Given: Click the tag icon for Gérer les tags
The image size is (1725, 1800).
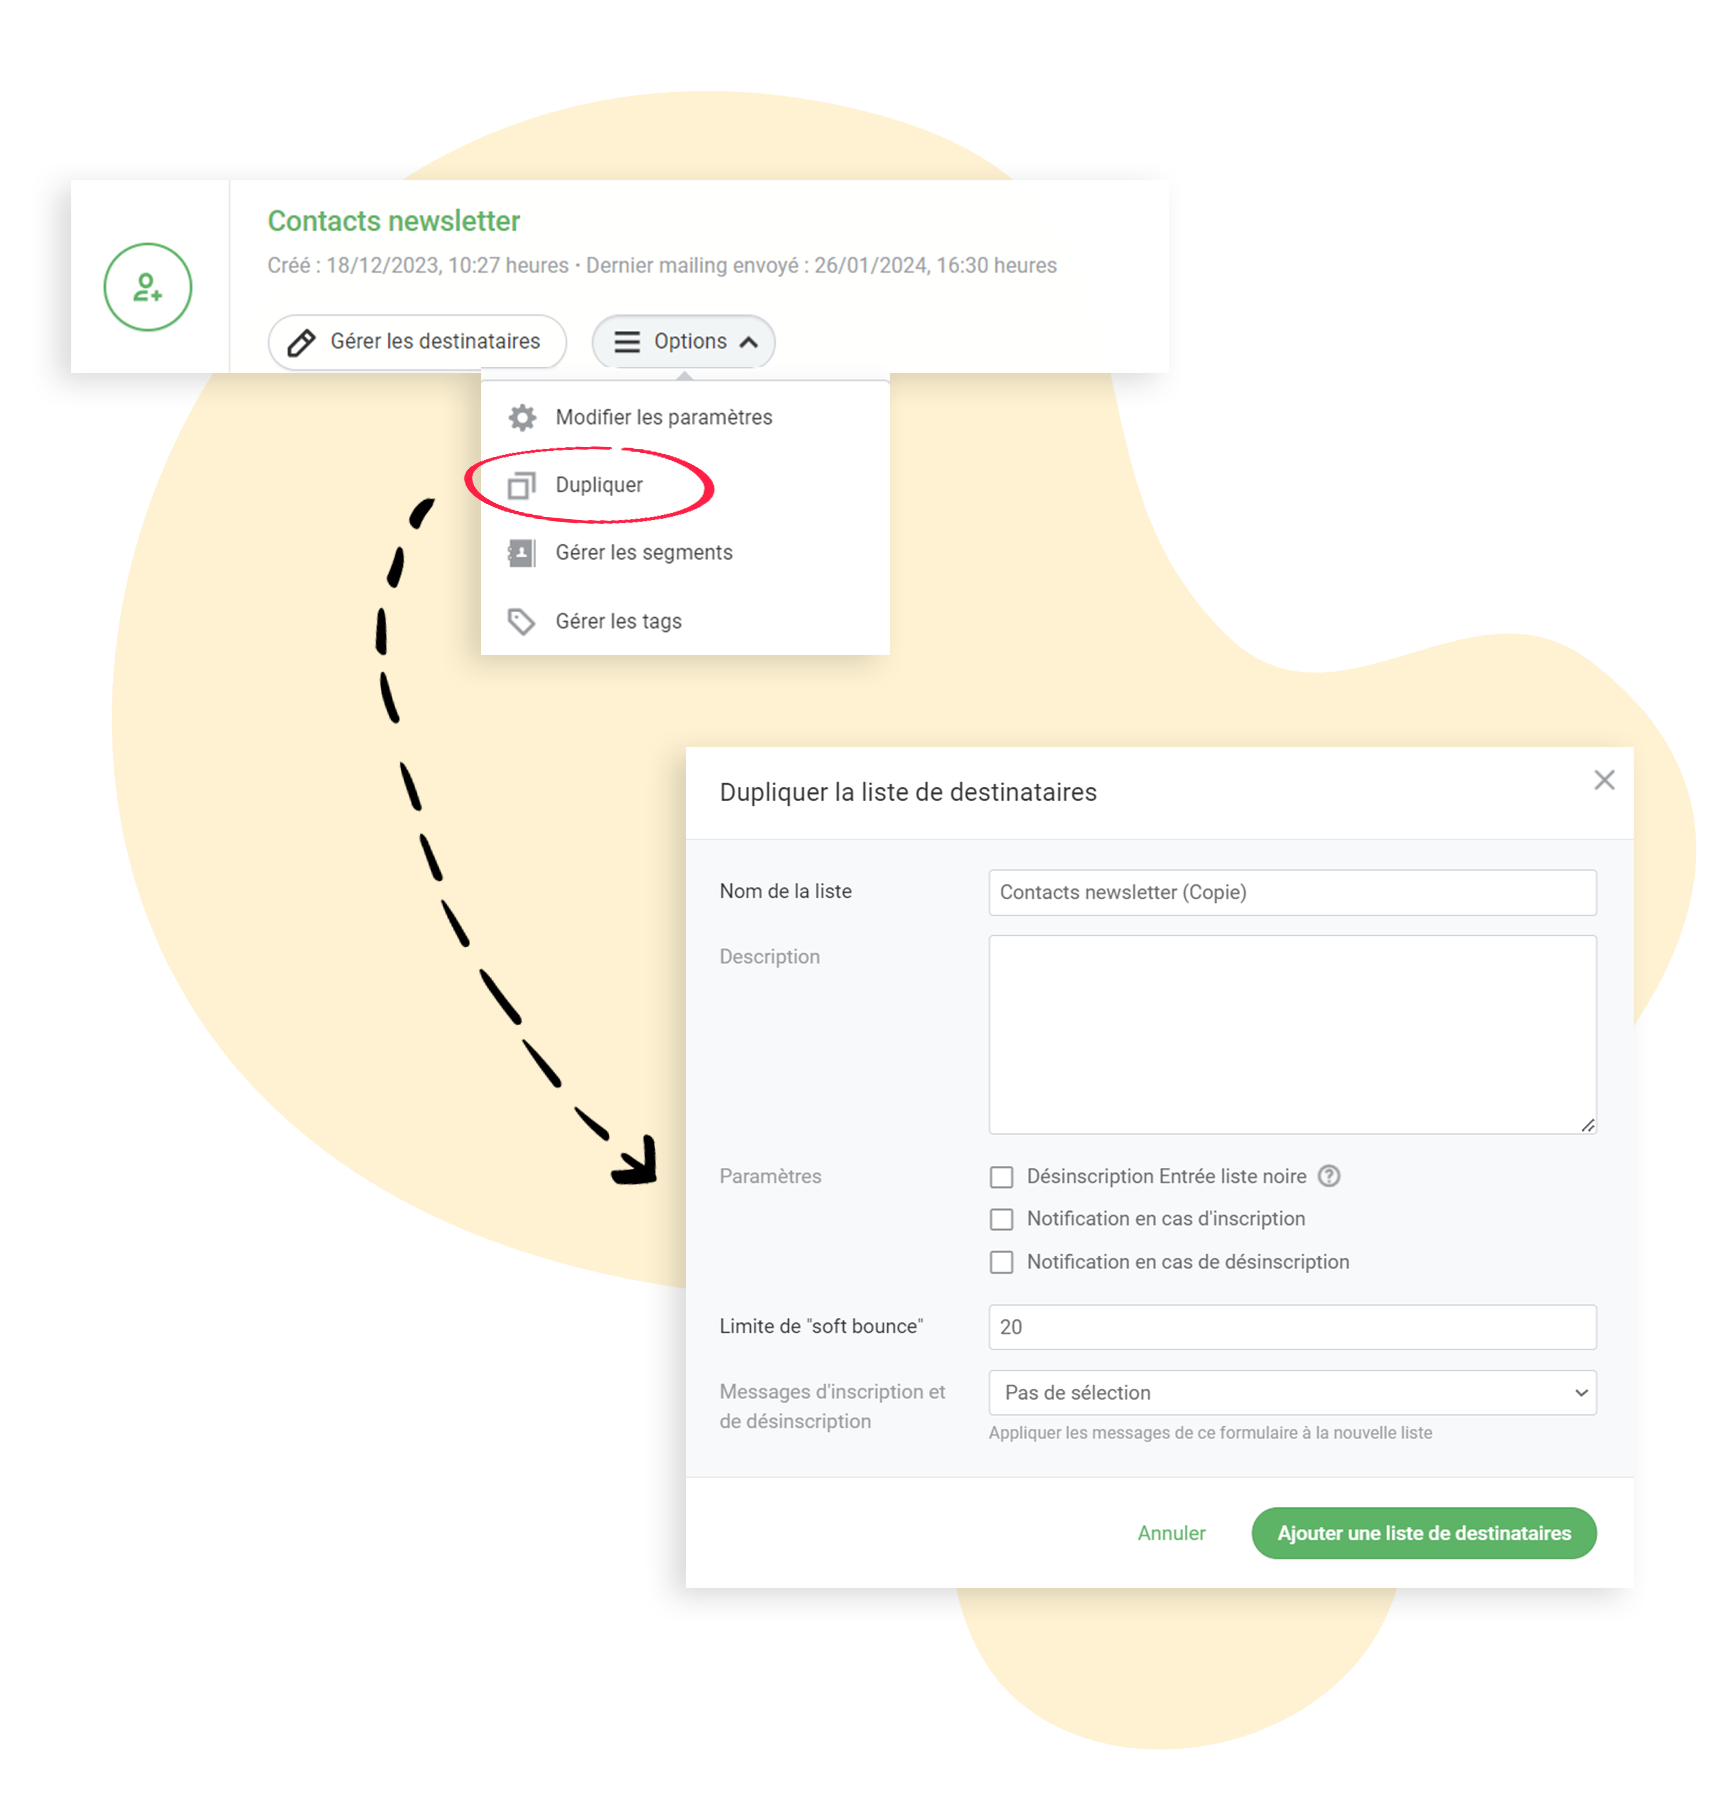Looking at the screenshot, I should [522, 621].
